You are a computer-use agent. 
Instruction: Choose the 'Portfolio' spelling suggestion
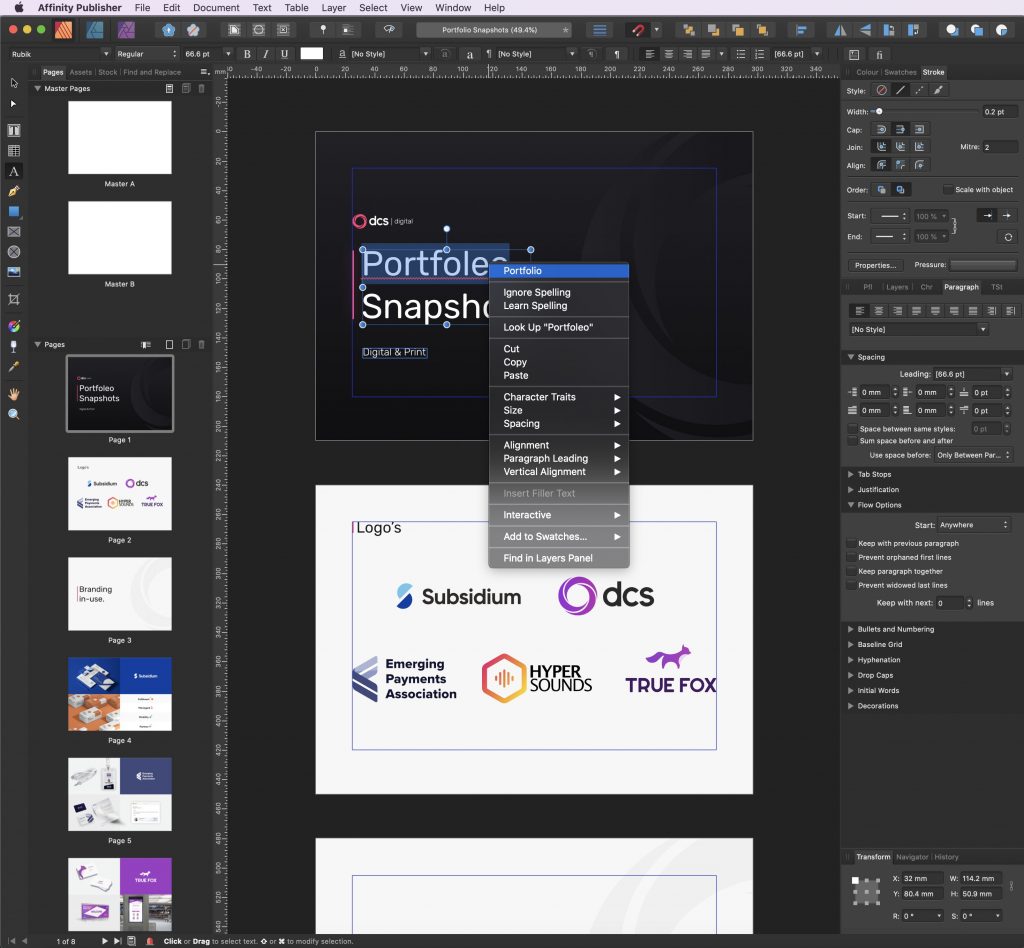click(x=559, y=271)
